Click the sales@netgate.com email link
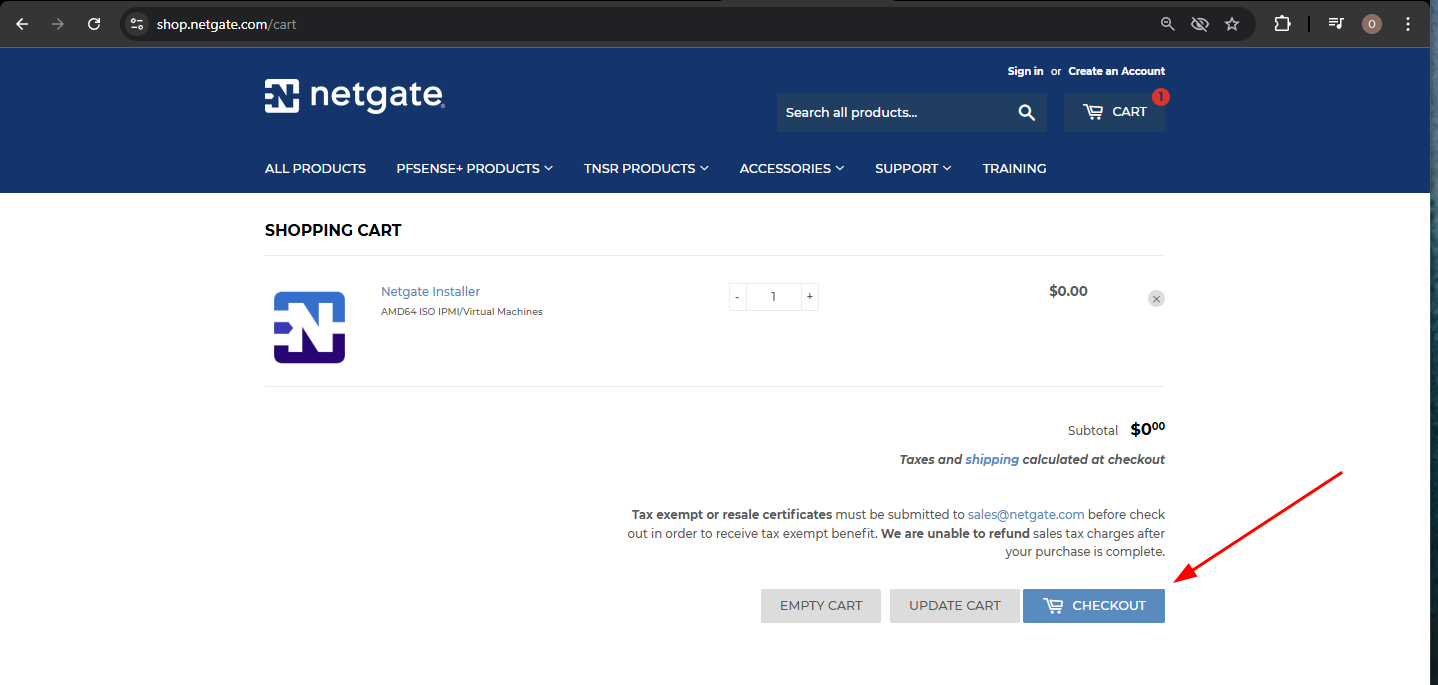 (1026, 515)
